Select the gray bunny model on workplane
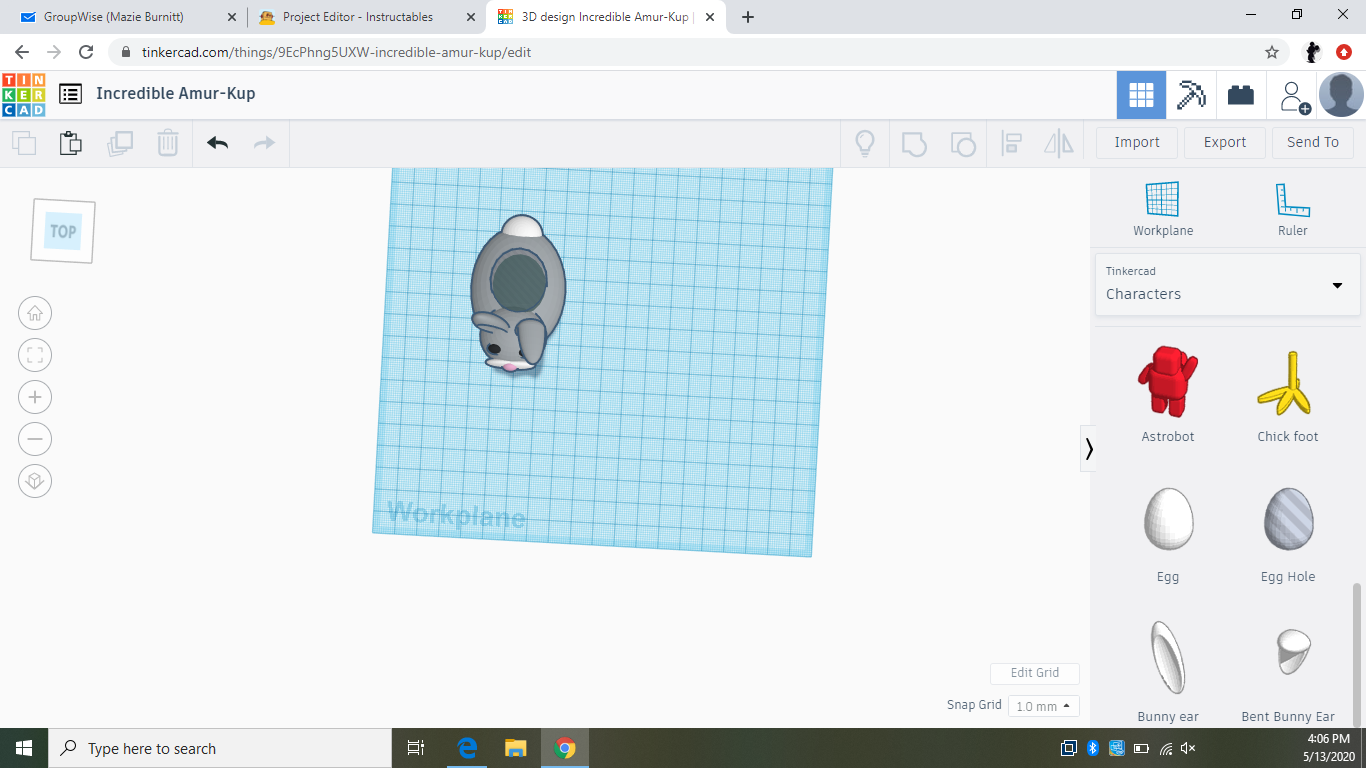Screen dimensions: 1366x768 pos(518,295)
